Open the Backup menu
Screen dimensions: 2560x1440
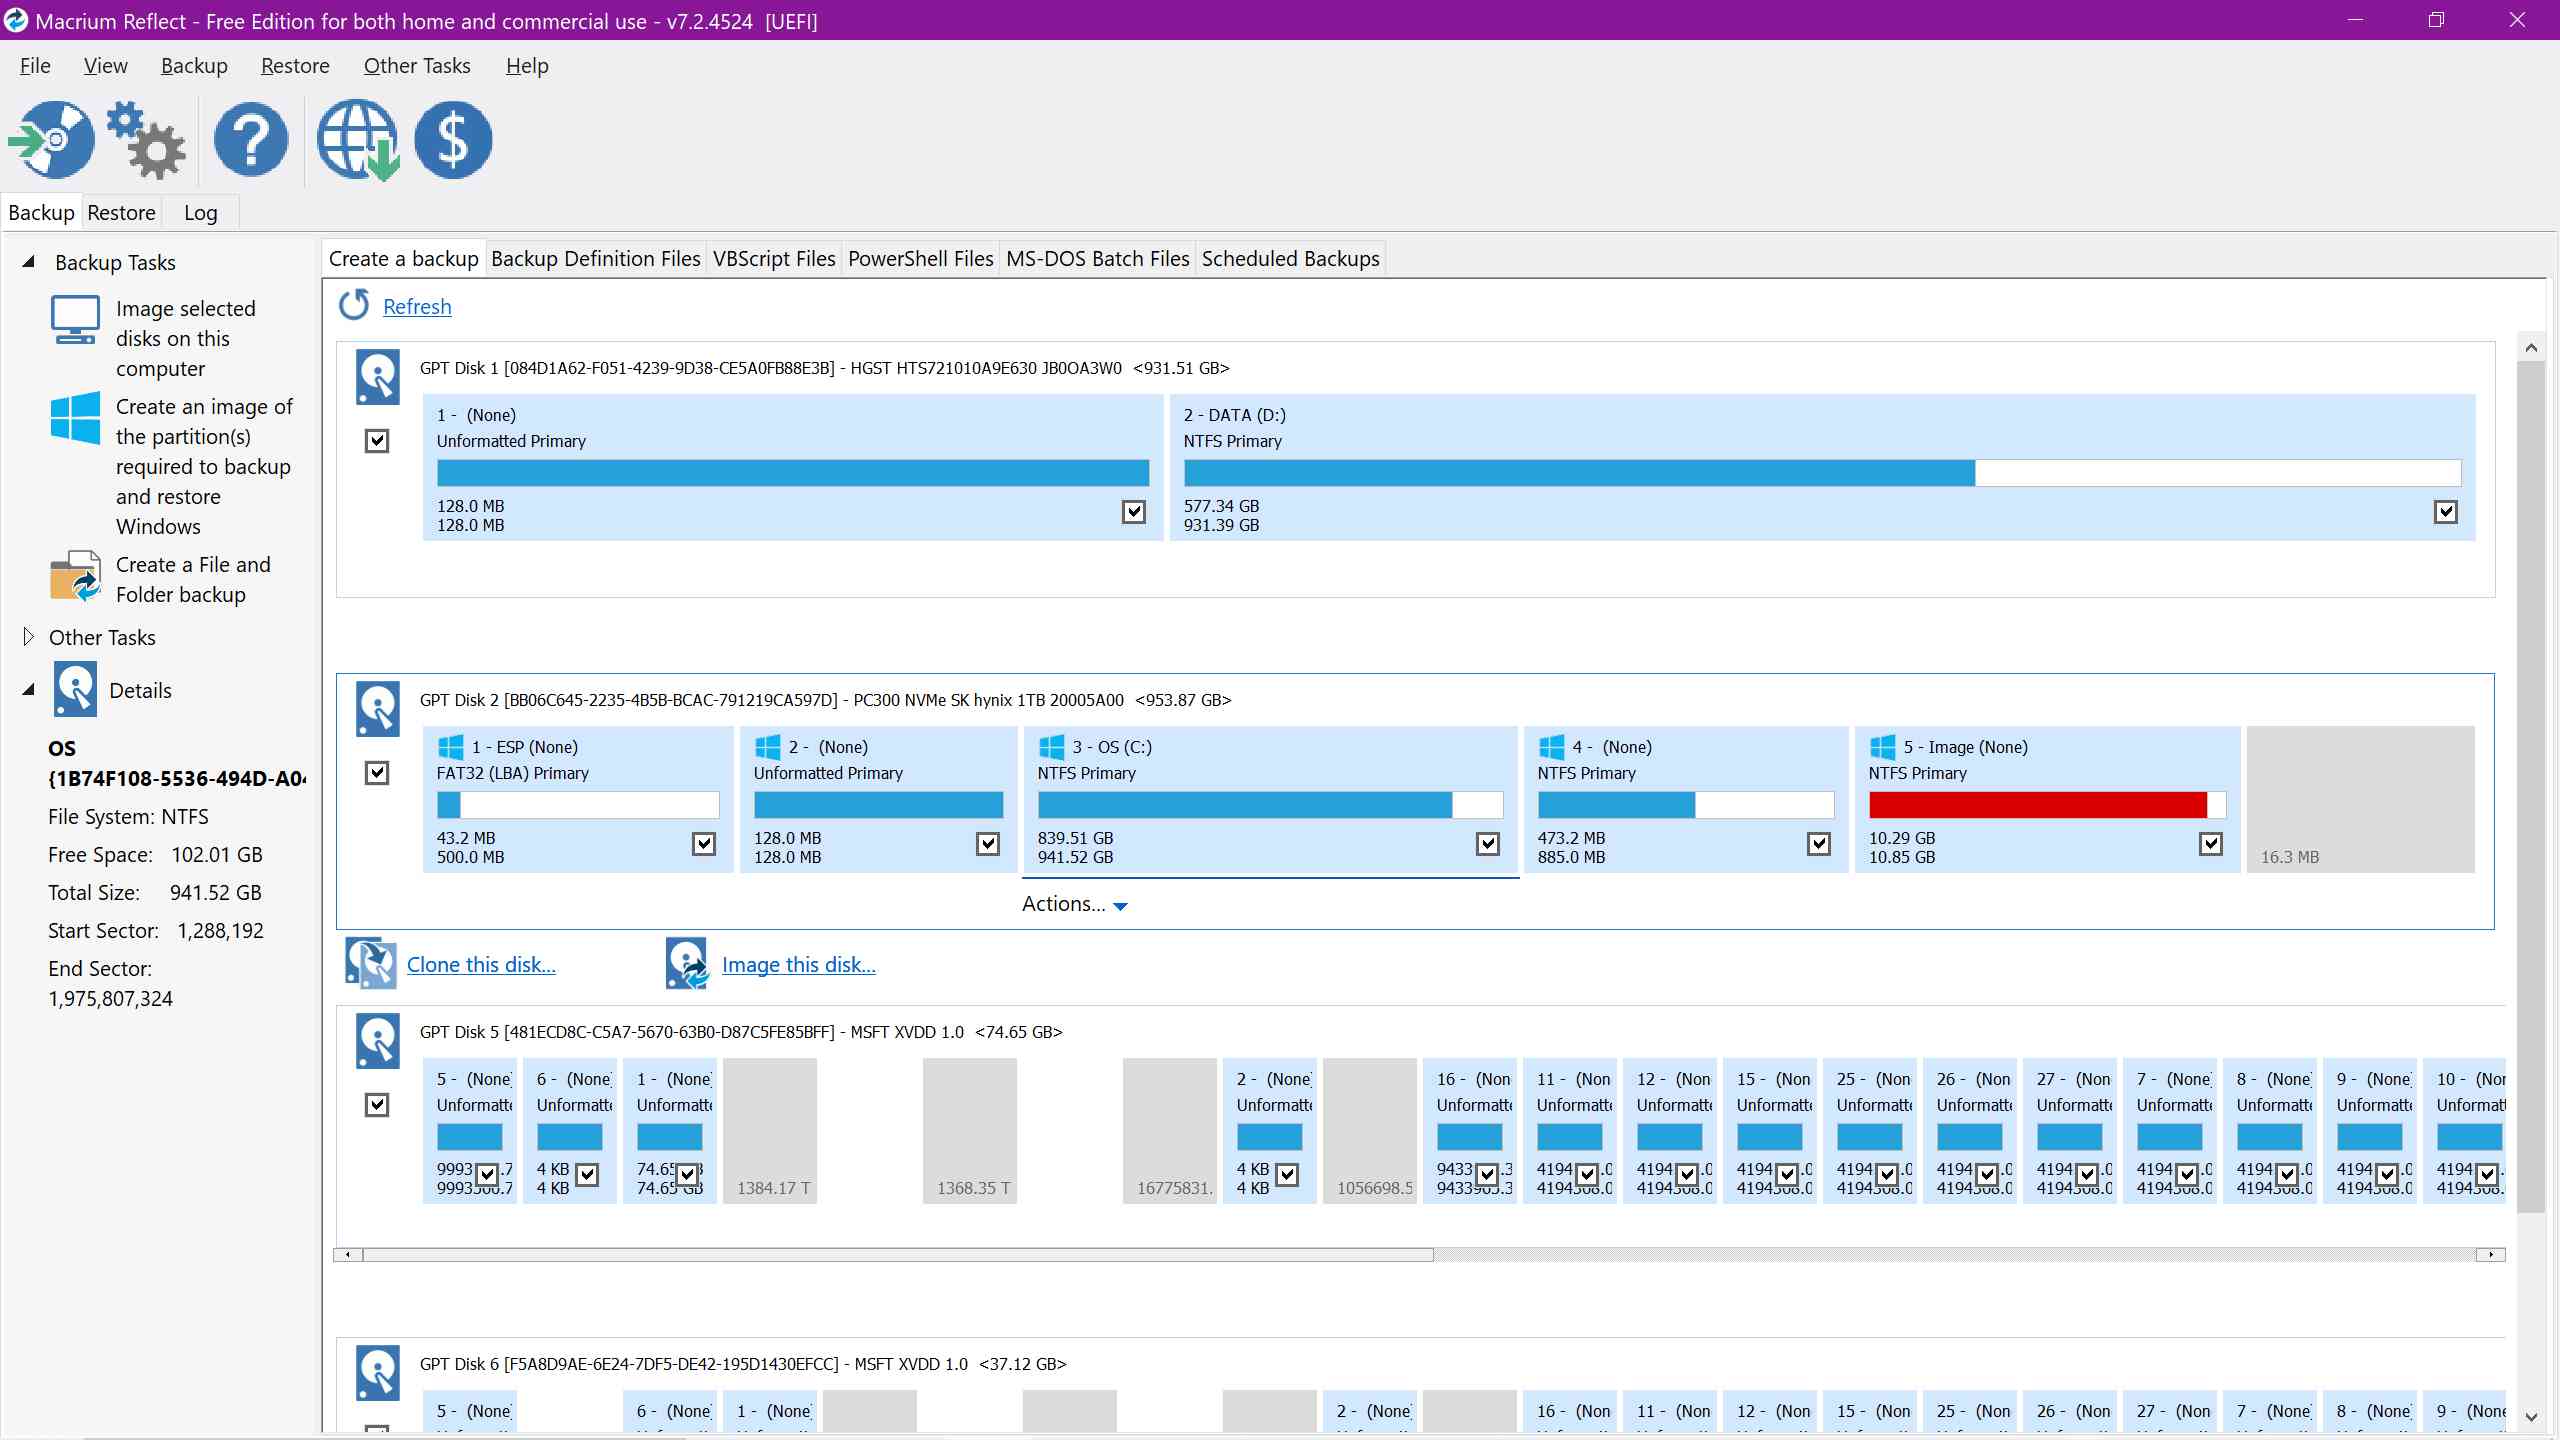(194, 66)
